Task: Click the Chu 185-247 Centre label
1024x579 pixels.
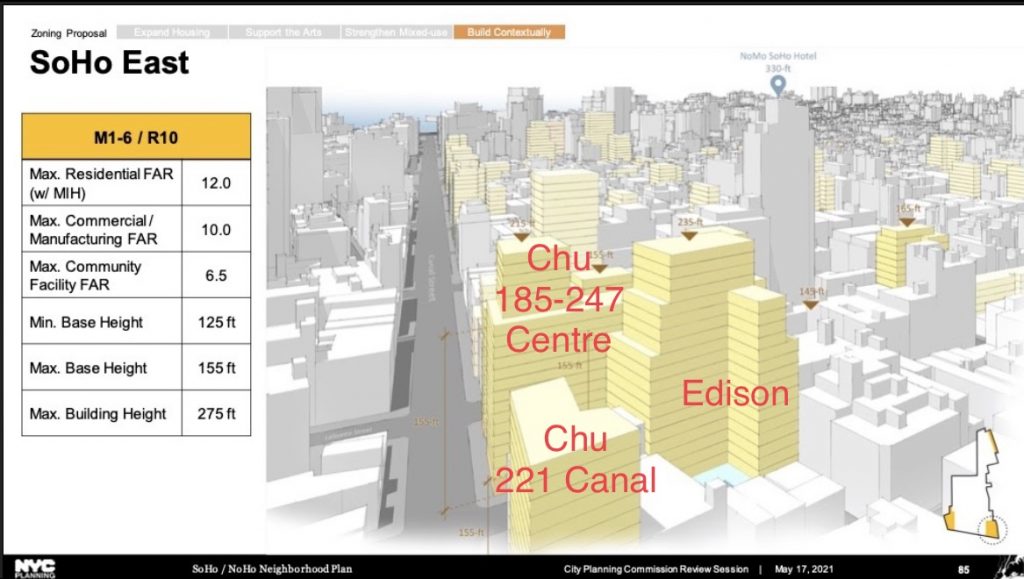Action: [558, 299]
